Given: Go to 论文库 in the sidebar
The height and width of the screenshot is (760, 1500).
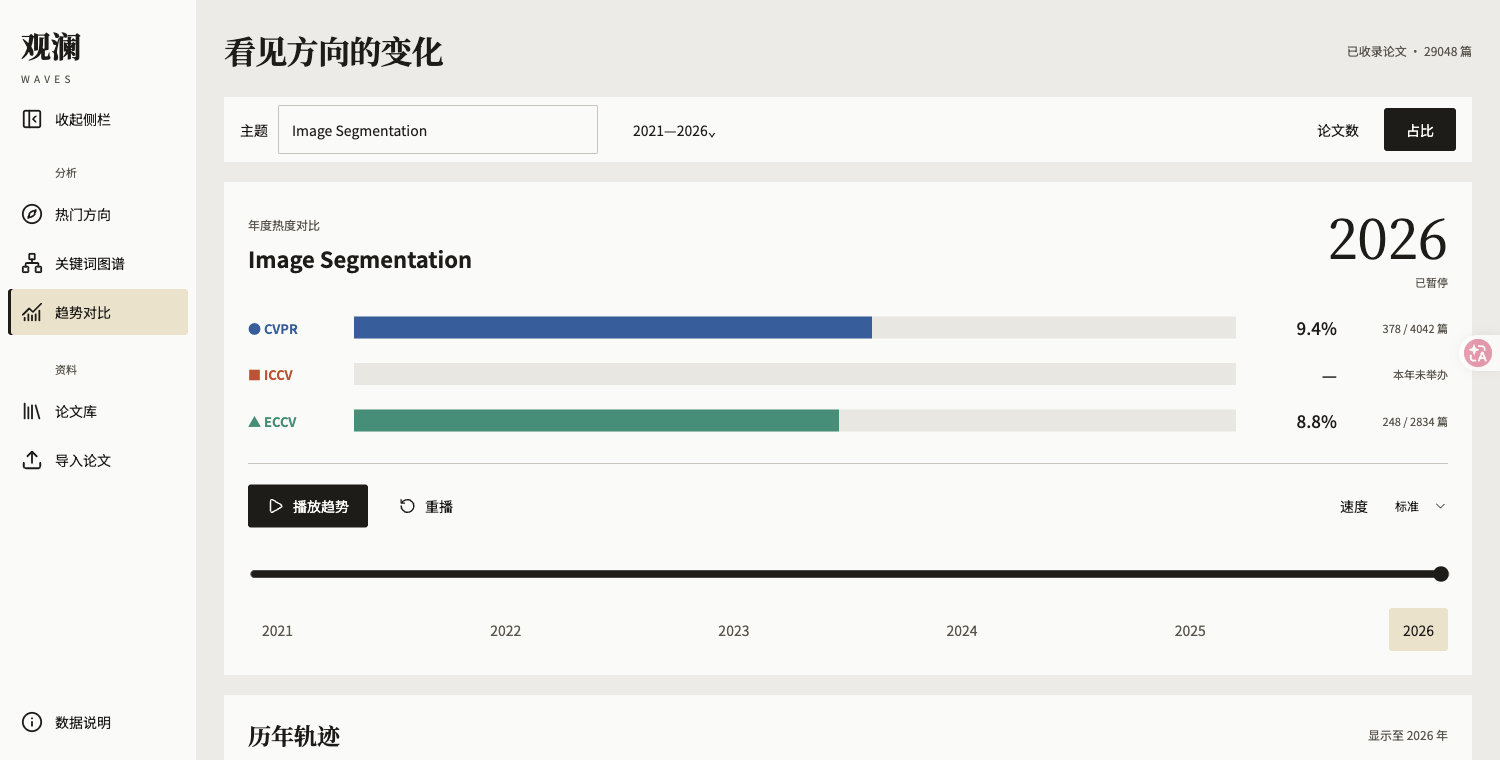Looking at the screenshot, I should tap(98, 412).
